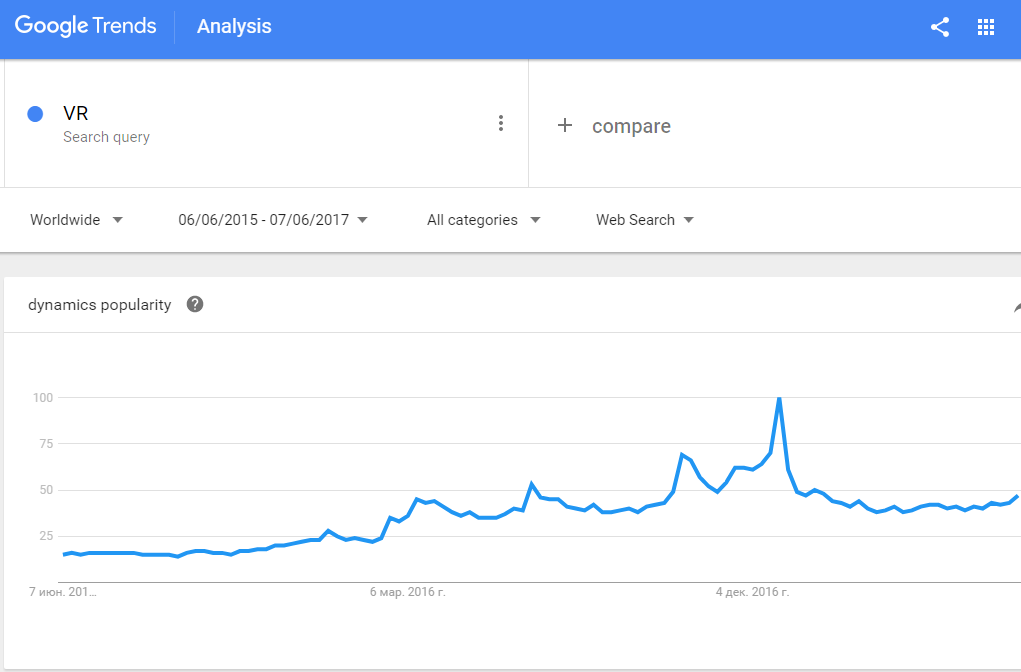Image resolution: width=1021 pixels, height=672 pixels.
Task: Click the blue dot next to VR
Action: (x=35, y=114)
